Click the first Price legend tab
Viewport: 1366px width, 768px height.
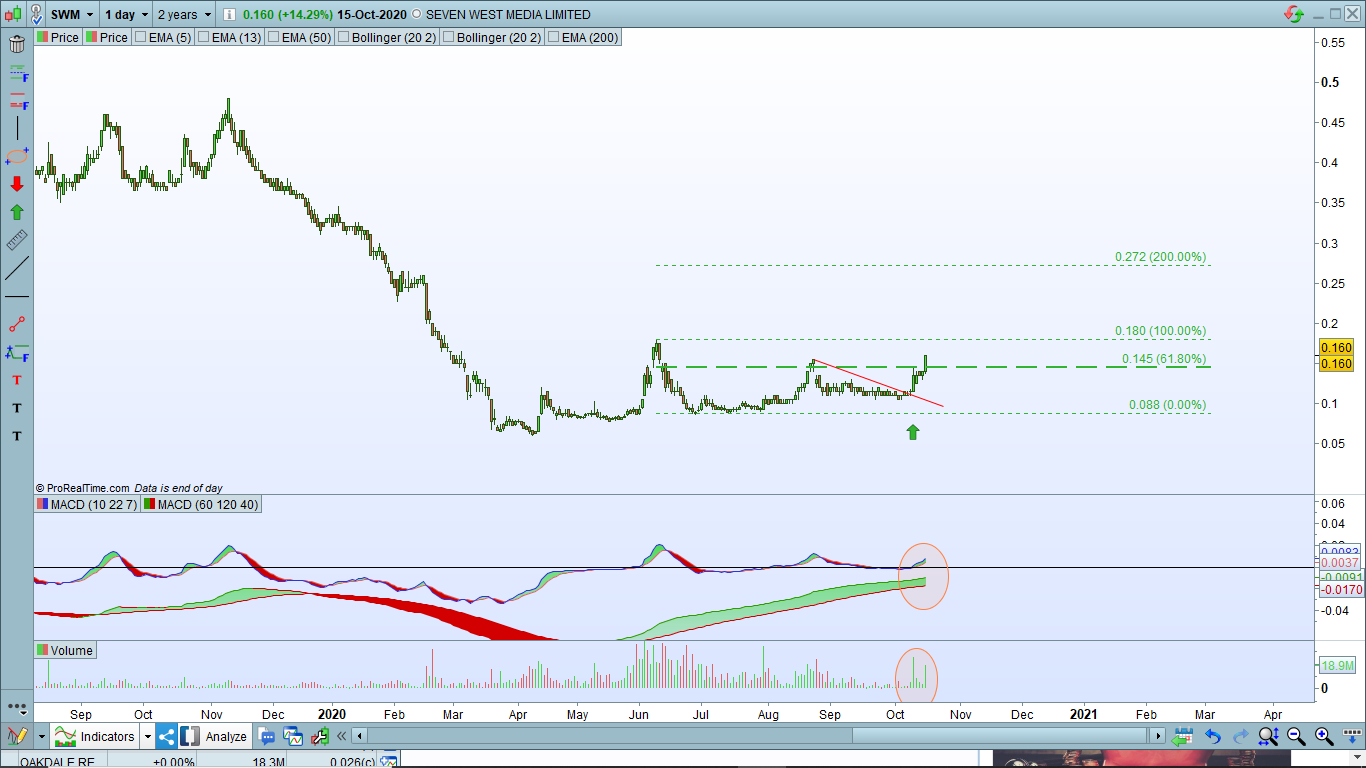pos(58,37)
